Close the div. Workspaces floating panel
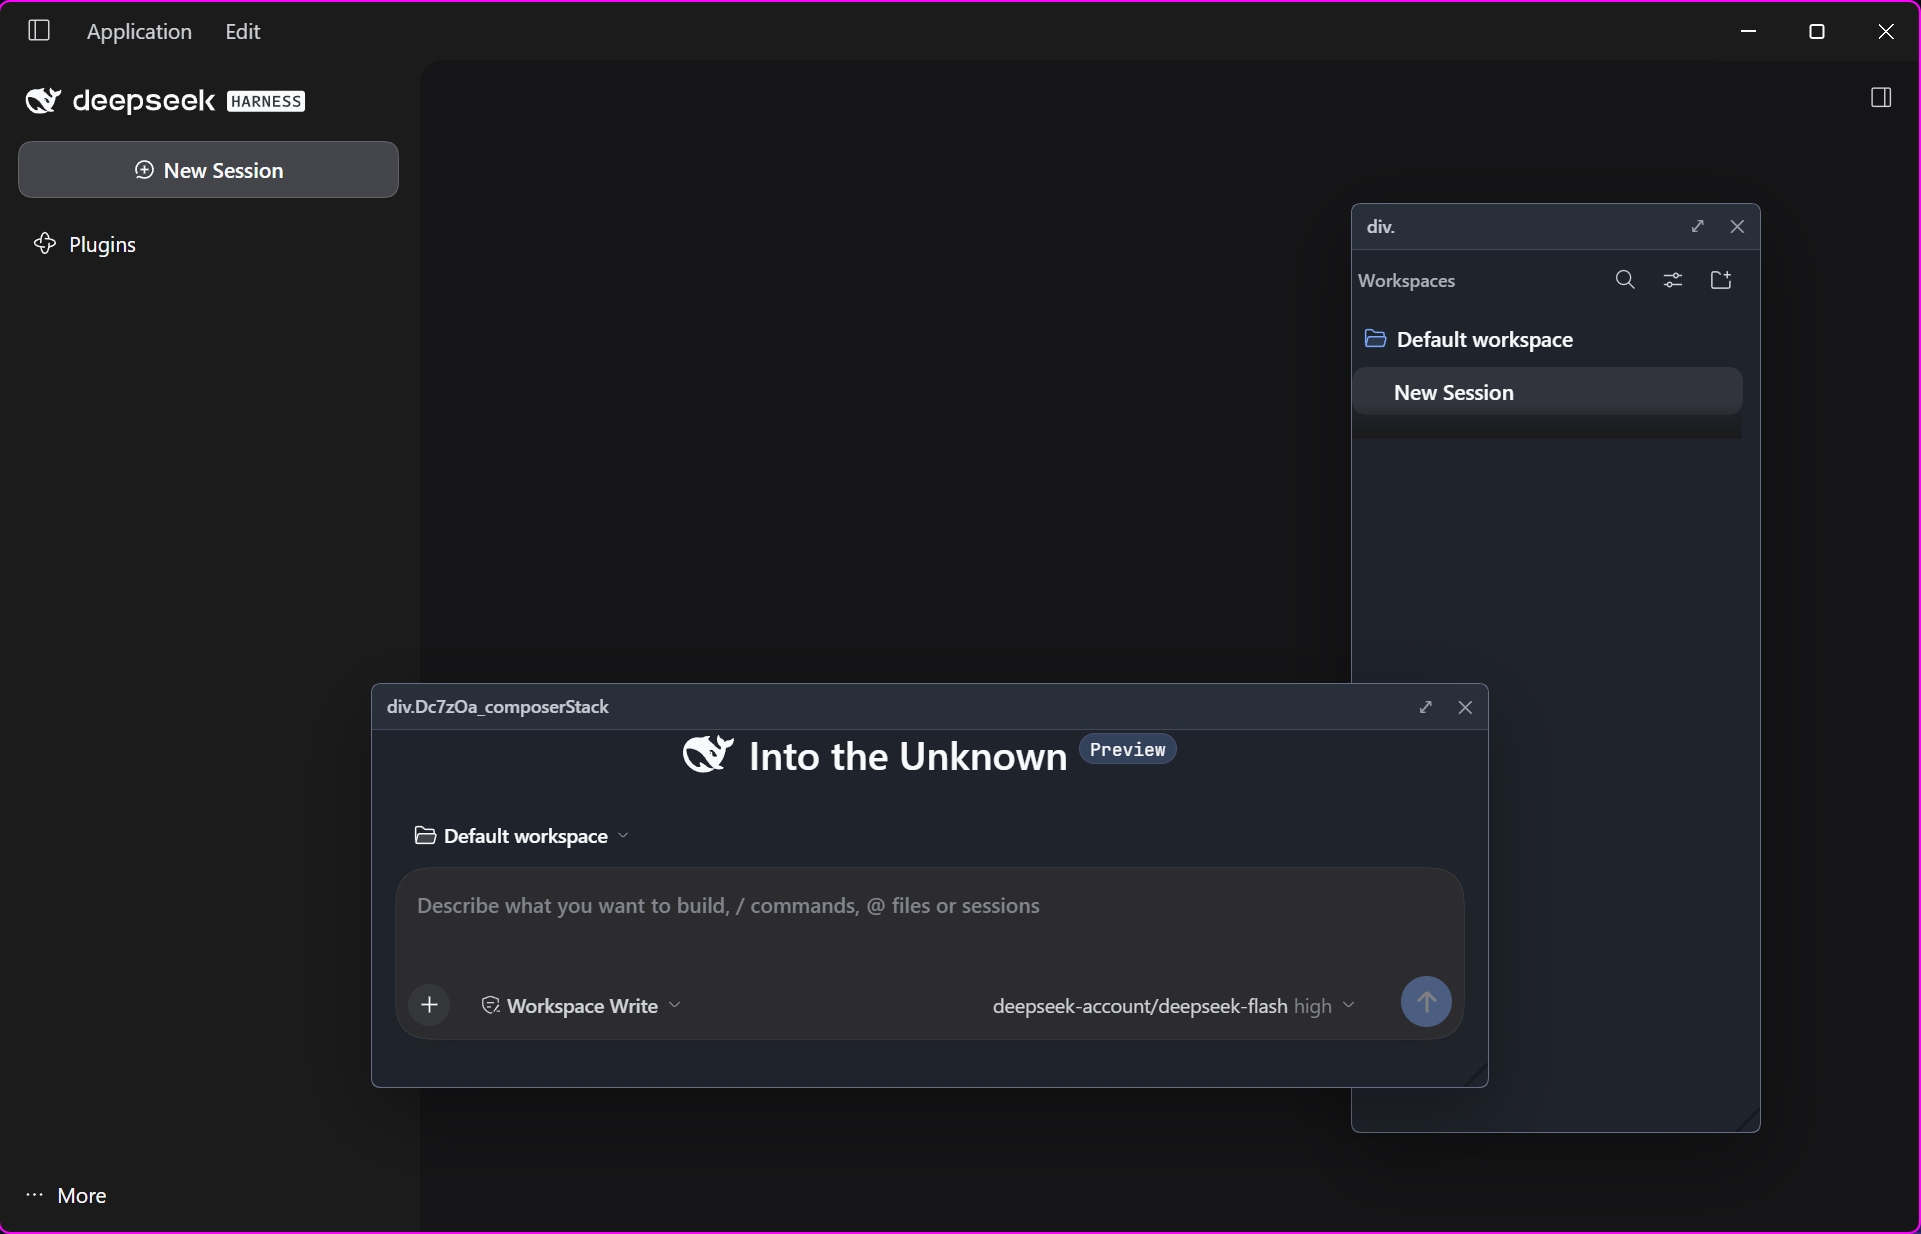This screenshot has width=1921, height=1234. coord(1737,227)
